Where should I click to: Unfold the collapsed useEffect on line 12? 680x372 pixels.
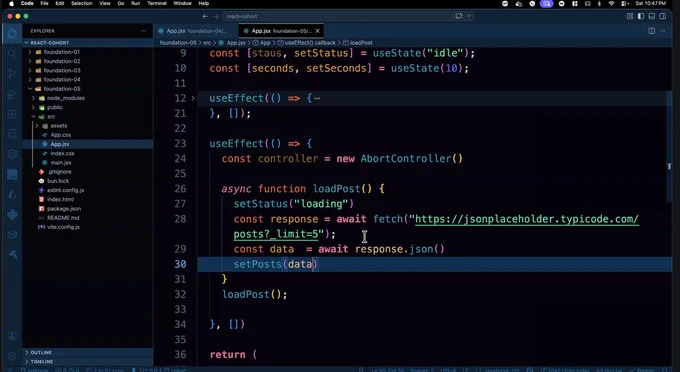[193, 98]
